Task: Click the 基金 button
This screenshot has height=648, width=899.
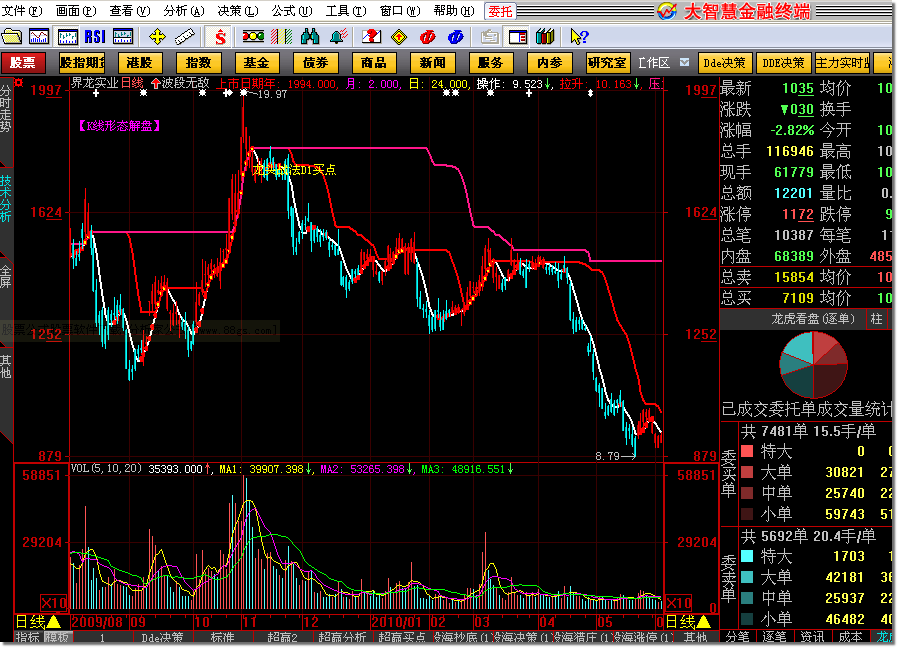Action: [x=256, y=63]
